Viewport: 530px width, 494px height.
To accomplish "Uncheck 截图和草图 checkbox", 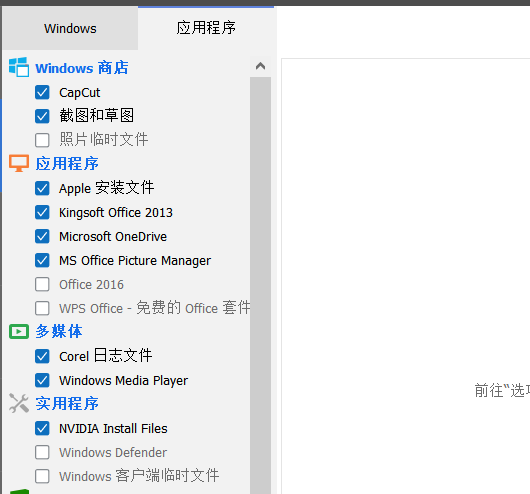I will [x=42, y=116].
